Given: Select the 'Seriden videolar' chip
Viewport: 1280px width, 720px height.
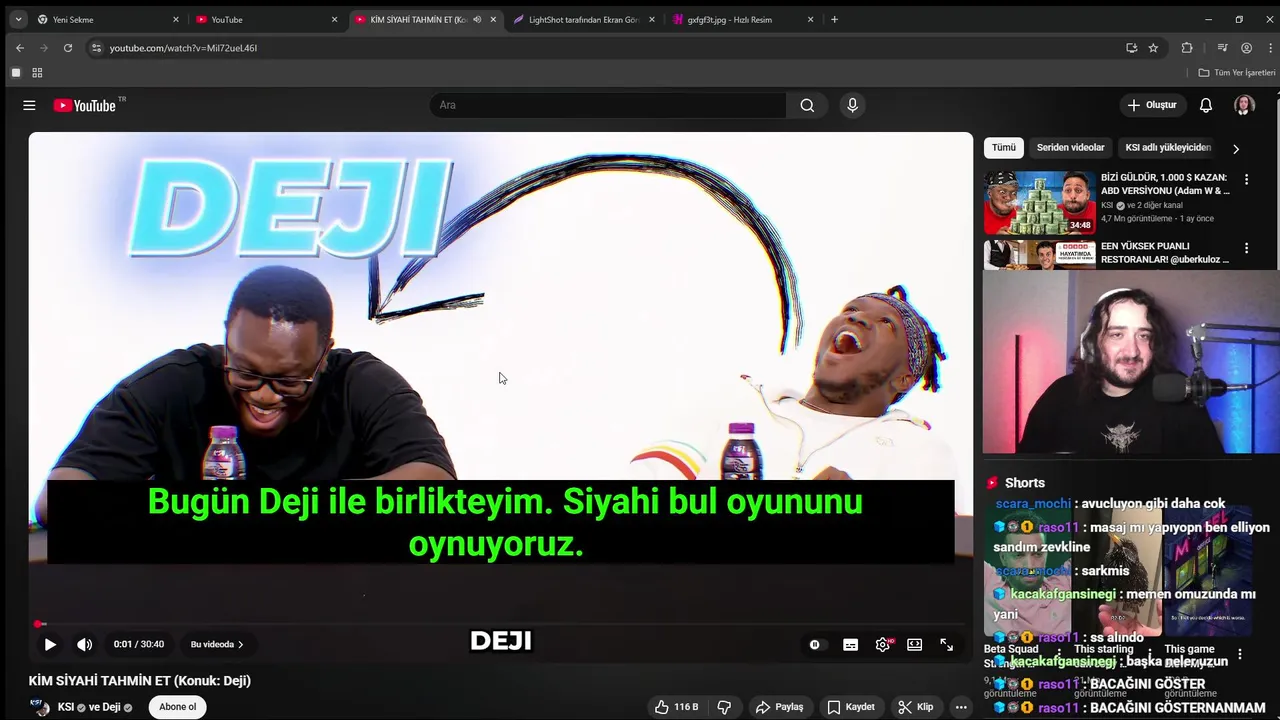Looking at the screenshot, I should tap(1070, 148).
